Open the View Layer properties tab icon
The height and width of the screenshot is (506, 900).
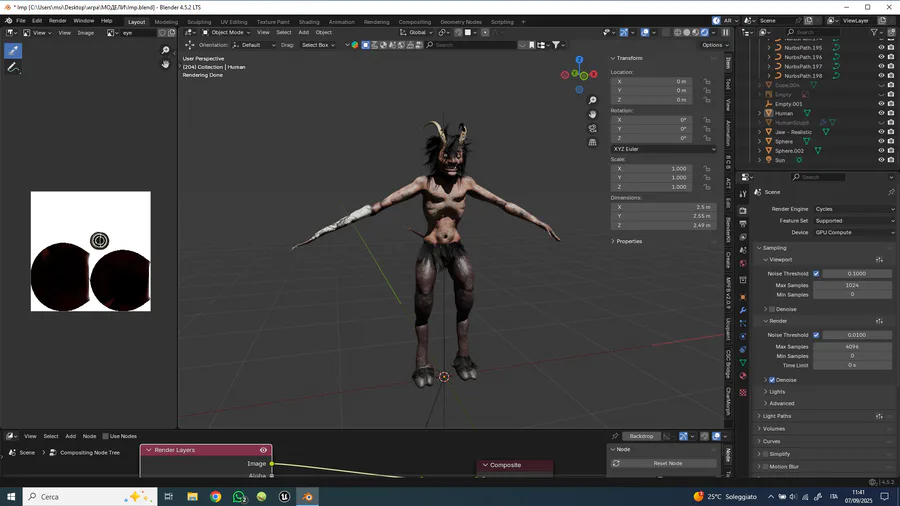[743, 237]
